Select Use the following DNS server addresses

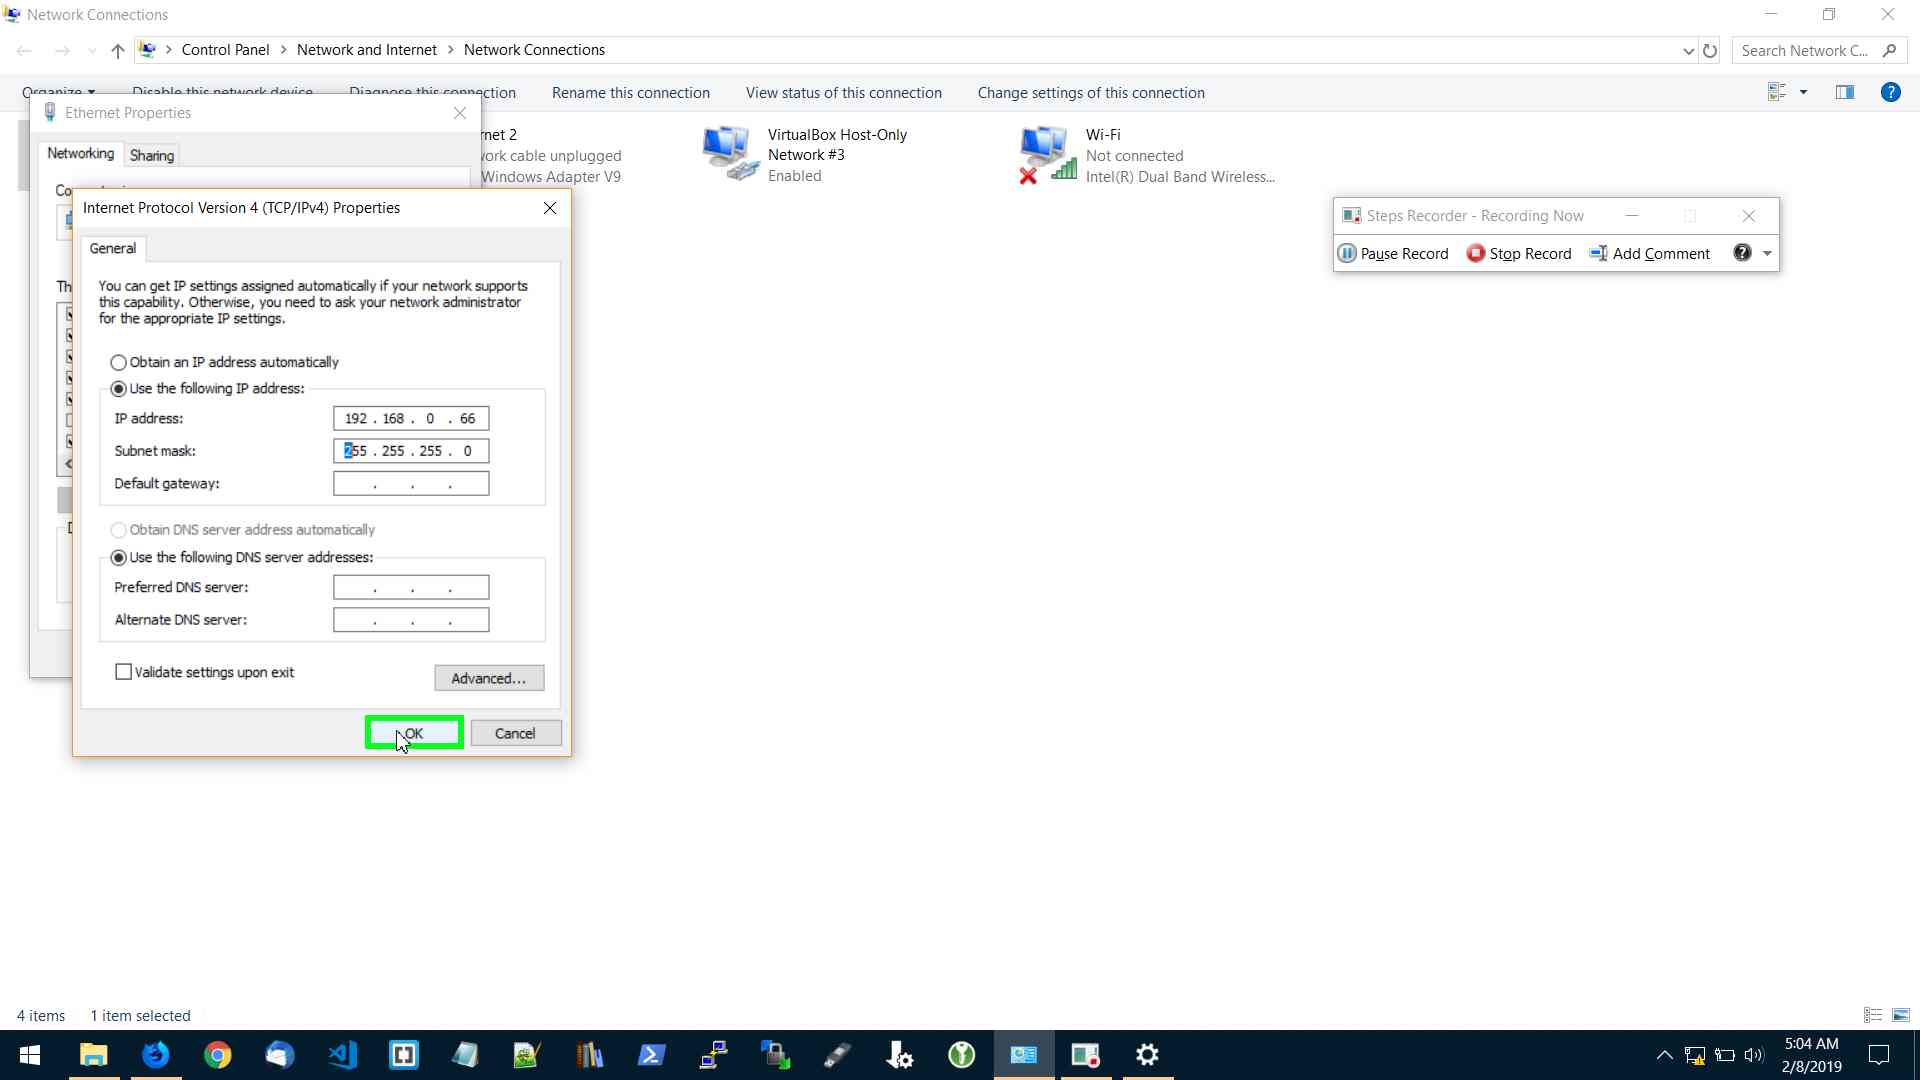(119, 557)
